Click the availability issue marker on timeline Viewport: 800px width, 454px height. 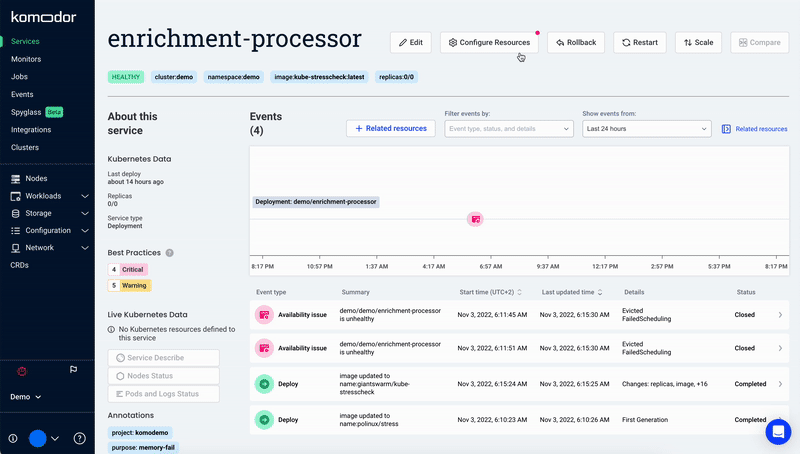[475, 219]
